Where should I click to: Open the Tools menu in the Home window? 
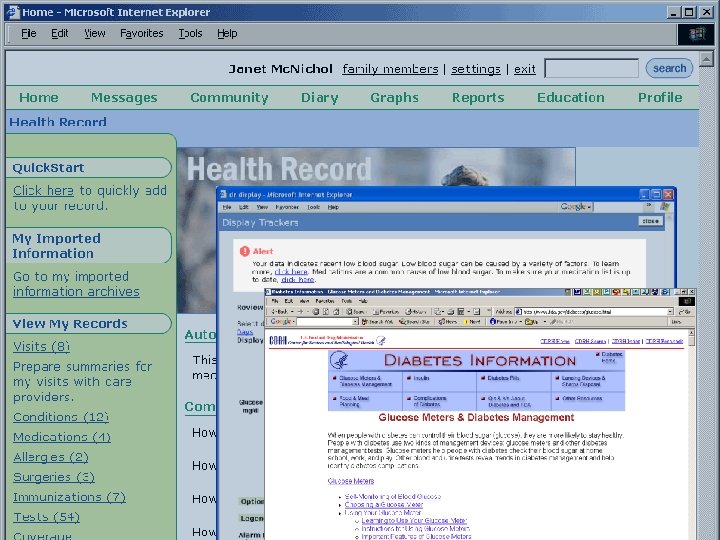point(190,34)
